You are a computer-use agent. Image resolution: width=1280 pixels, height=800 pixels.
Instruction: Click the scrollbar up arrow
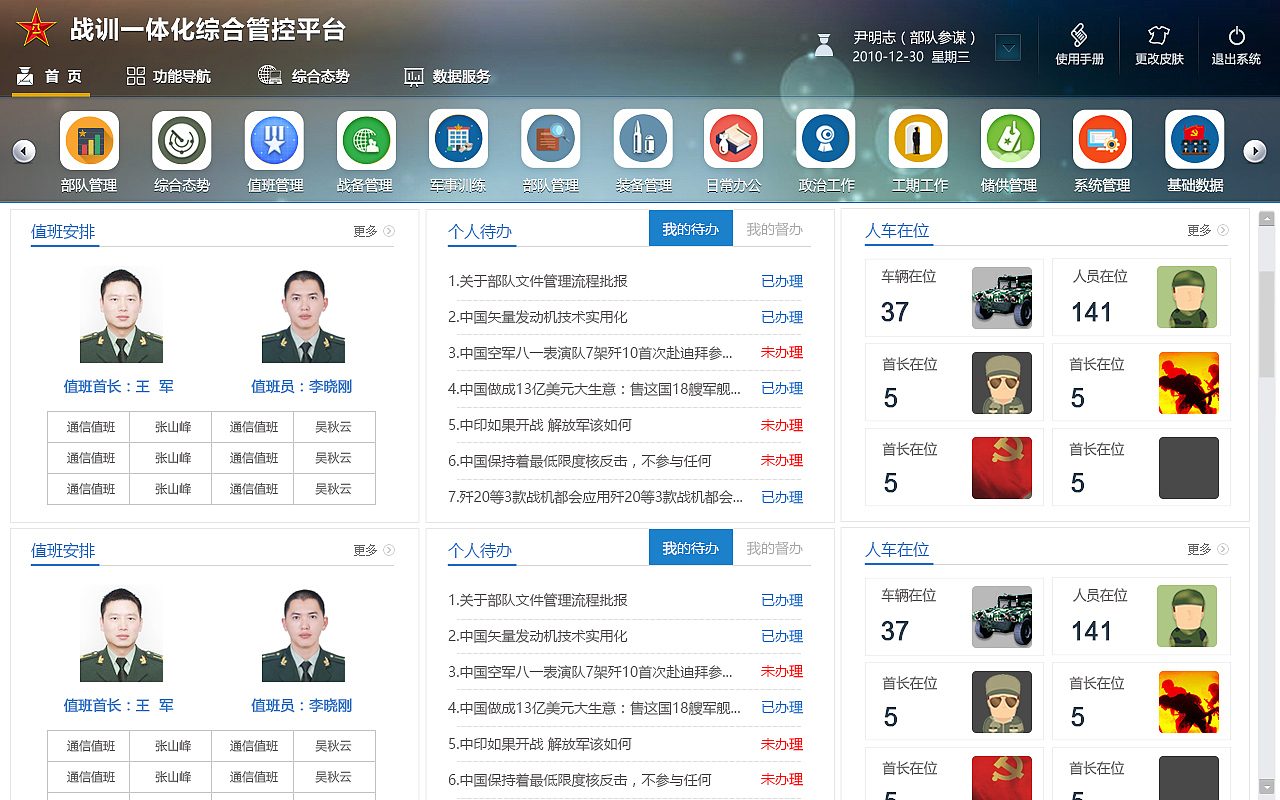(x=1267, y=218)
